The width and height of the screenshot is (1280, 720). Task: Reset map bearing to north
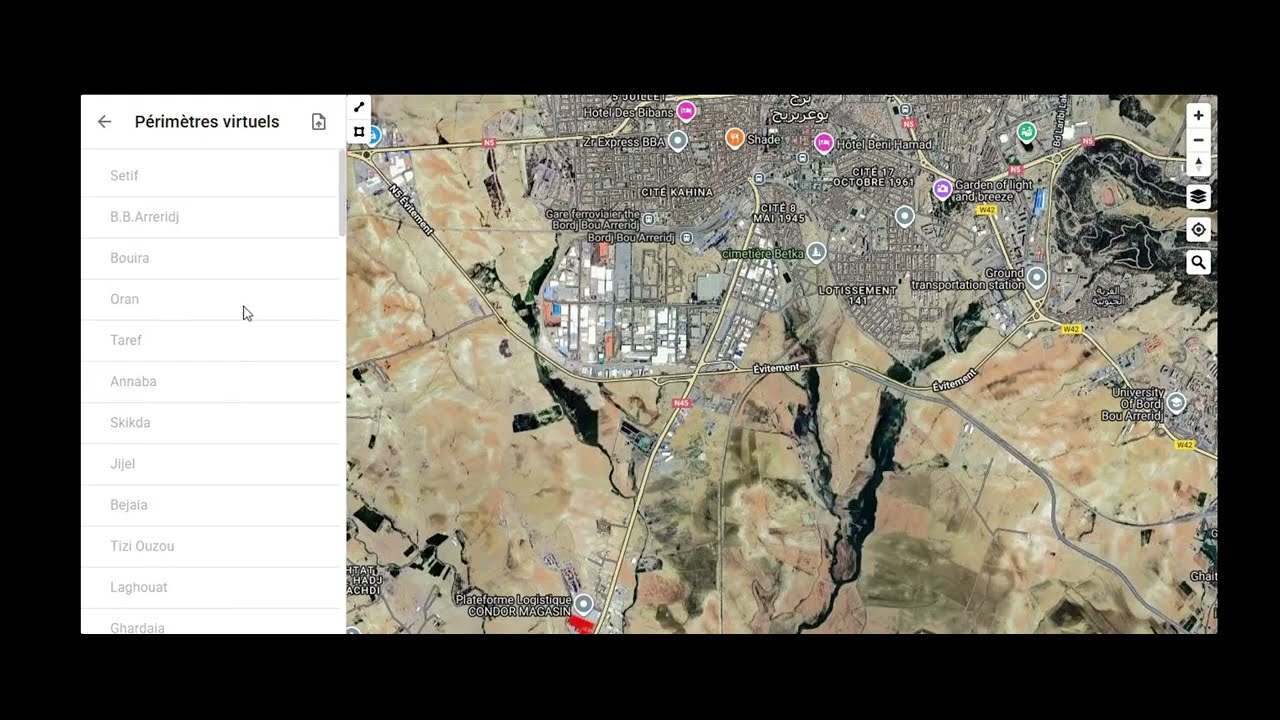[1198, 163]
